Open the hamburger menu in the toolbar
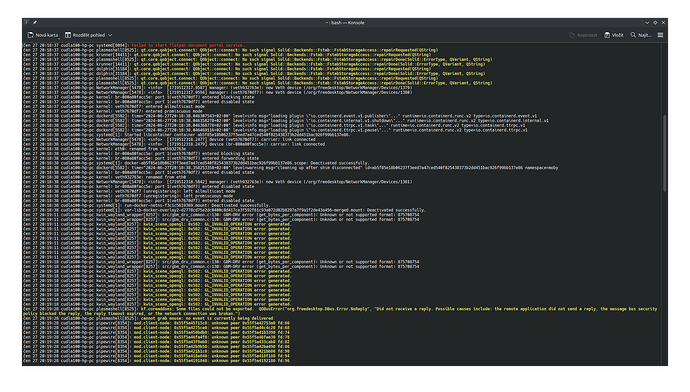This screenshot has height=392, width=690. pyautogui.click(x=661, y=35)
